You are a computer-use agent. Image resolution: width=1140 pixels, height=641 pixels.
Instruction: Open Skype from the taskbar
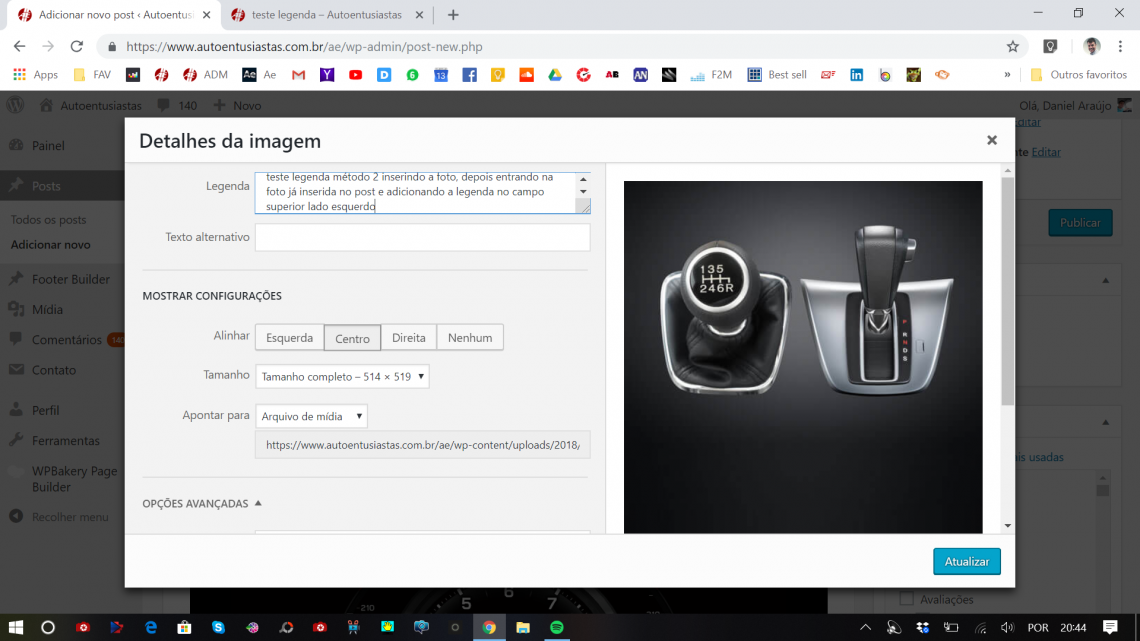[218, 627]
